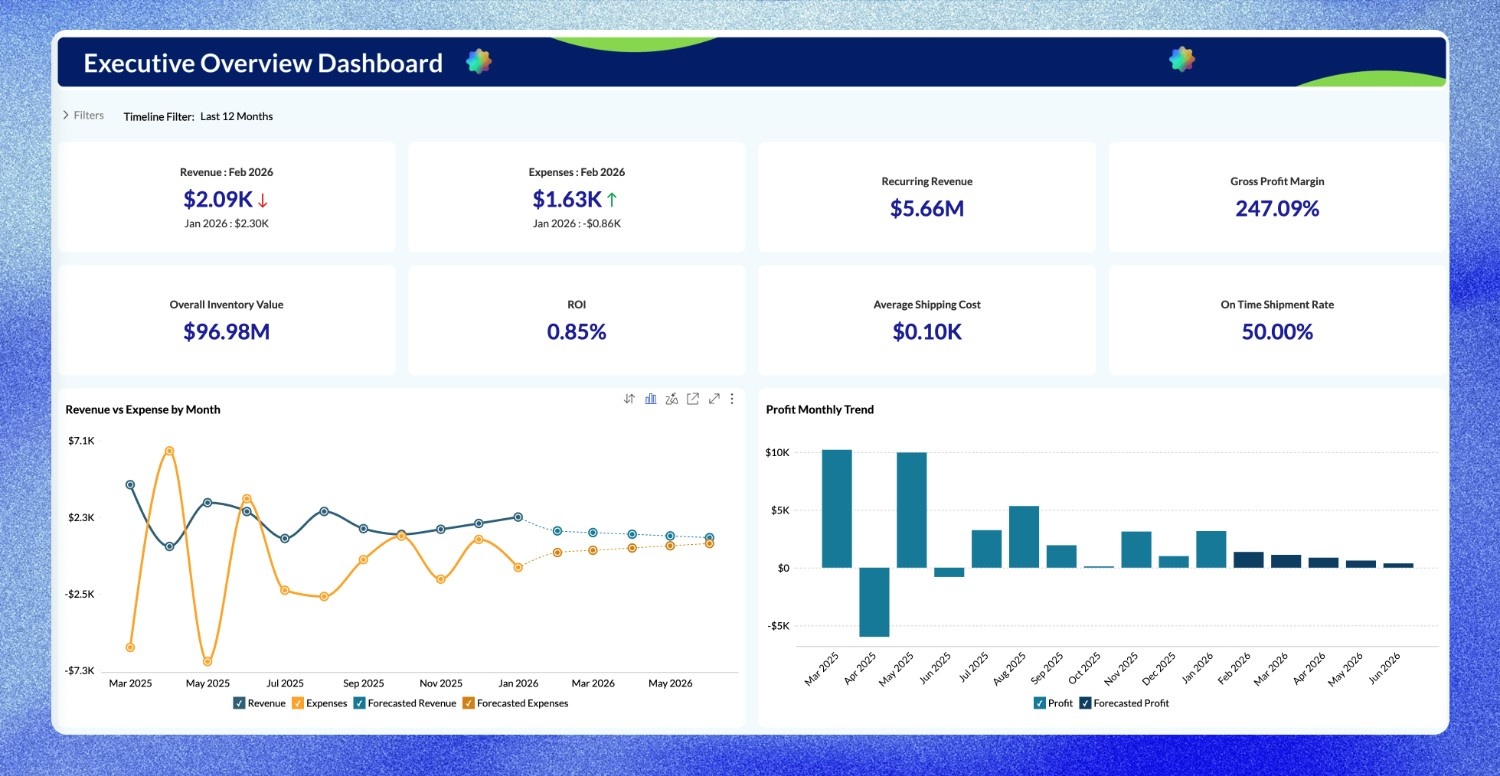
Task: Click the green increase arrow beside $1.63K
Action: coord(614,199)
